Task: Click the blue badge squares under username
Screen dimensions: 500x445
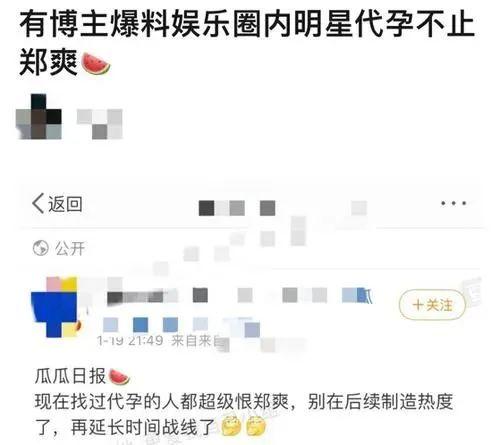Action: tap(182, 326)
